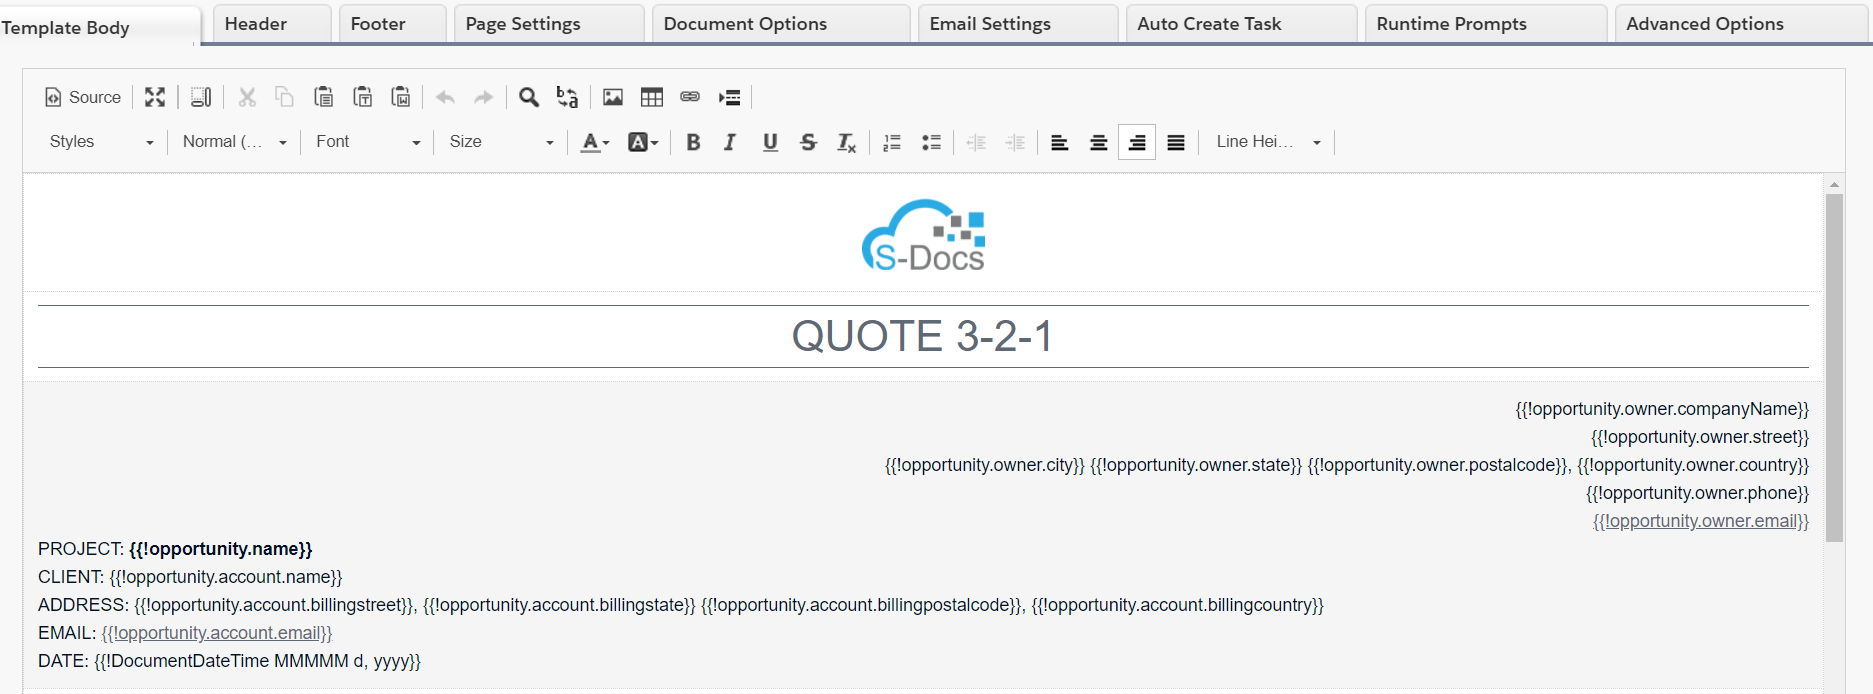
Task: Open the Auto Create Task tab
Action: [x=1241, y=23]
